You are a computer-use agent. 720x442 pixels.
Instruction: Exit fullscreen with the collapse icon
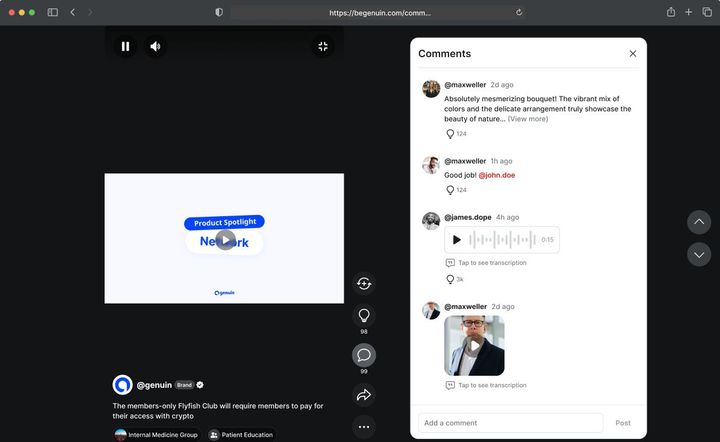(x=323, y=46)
